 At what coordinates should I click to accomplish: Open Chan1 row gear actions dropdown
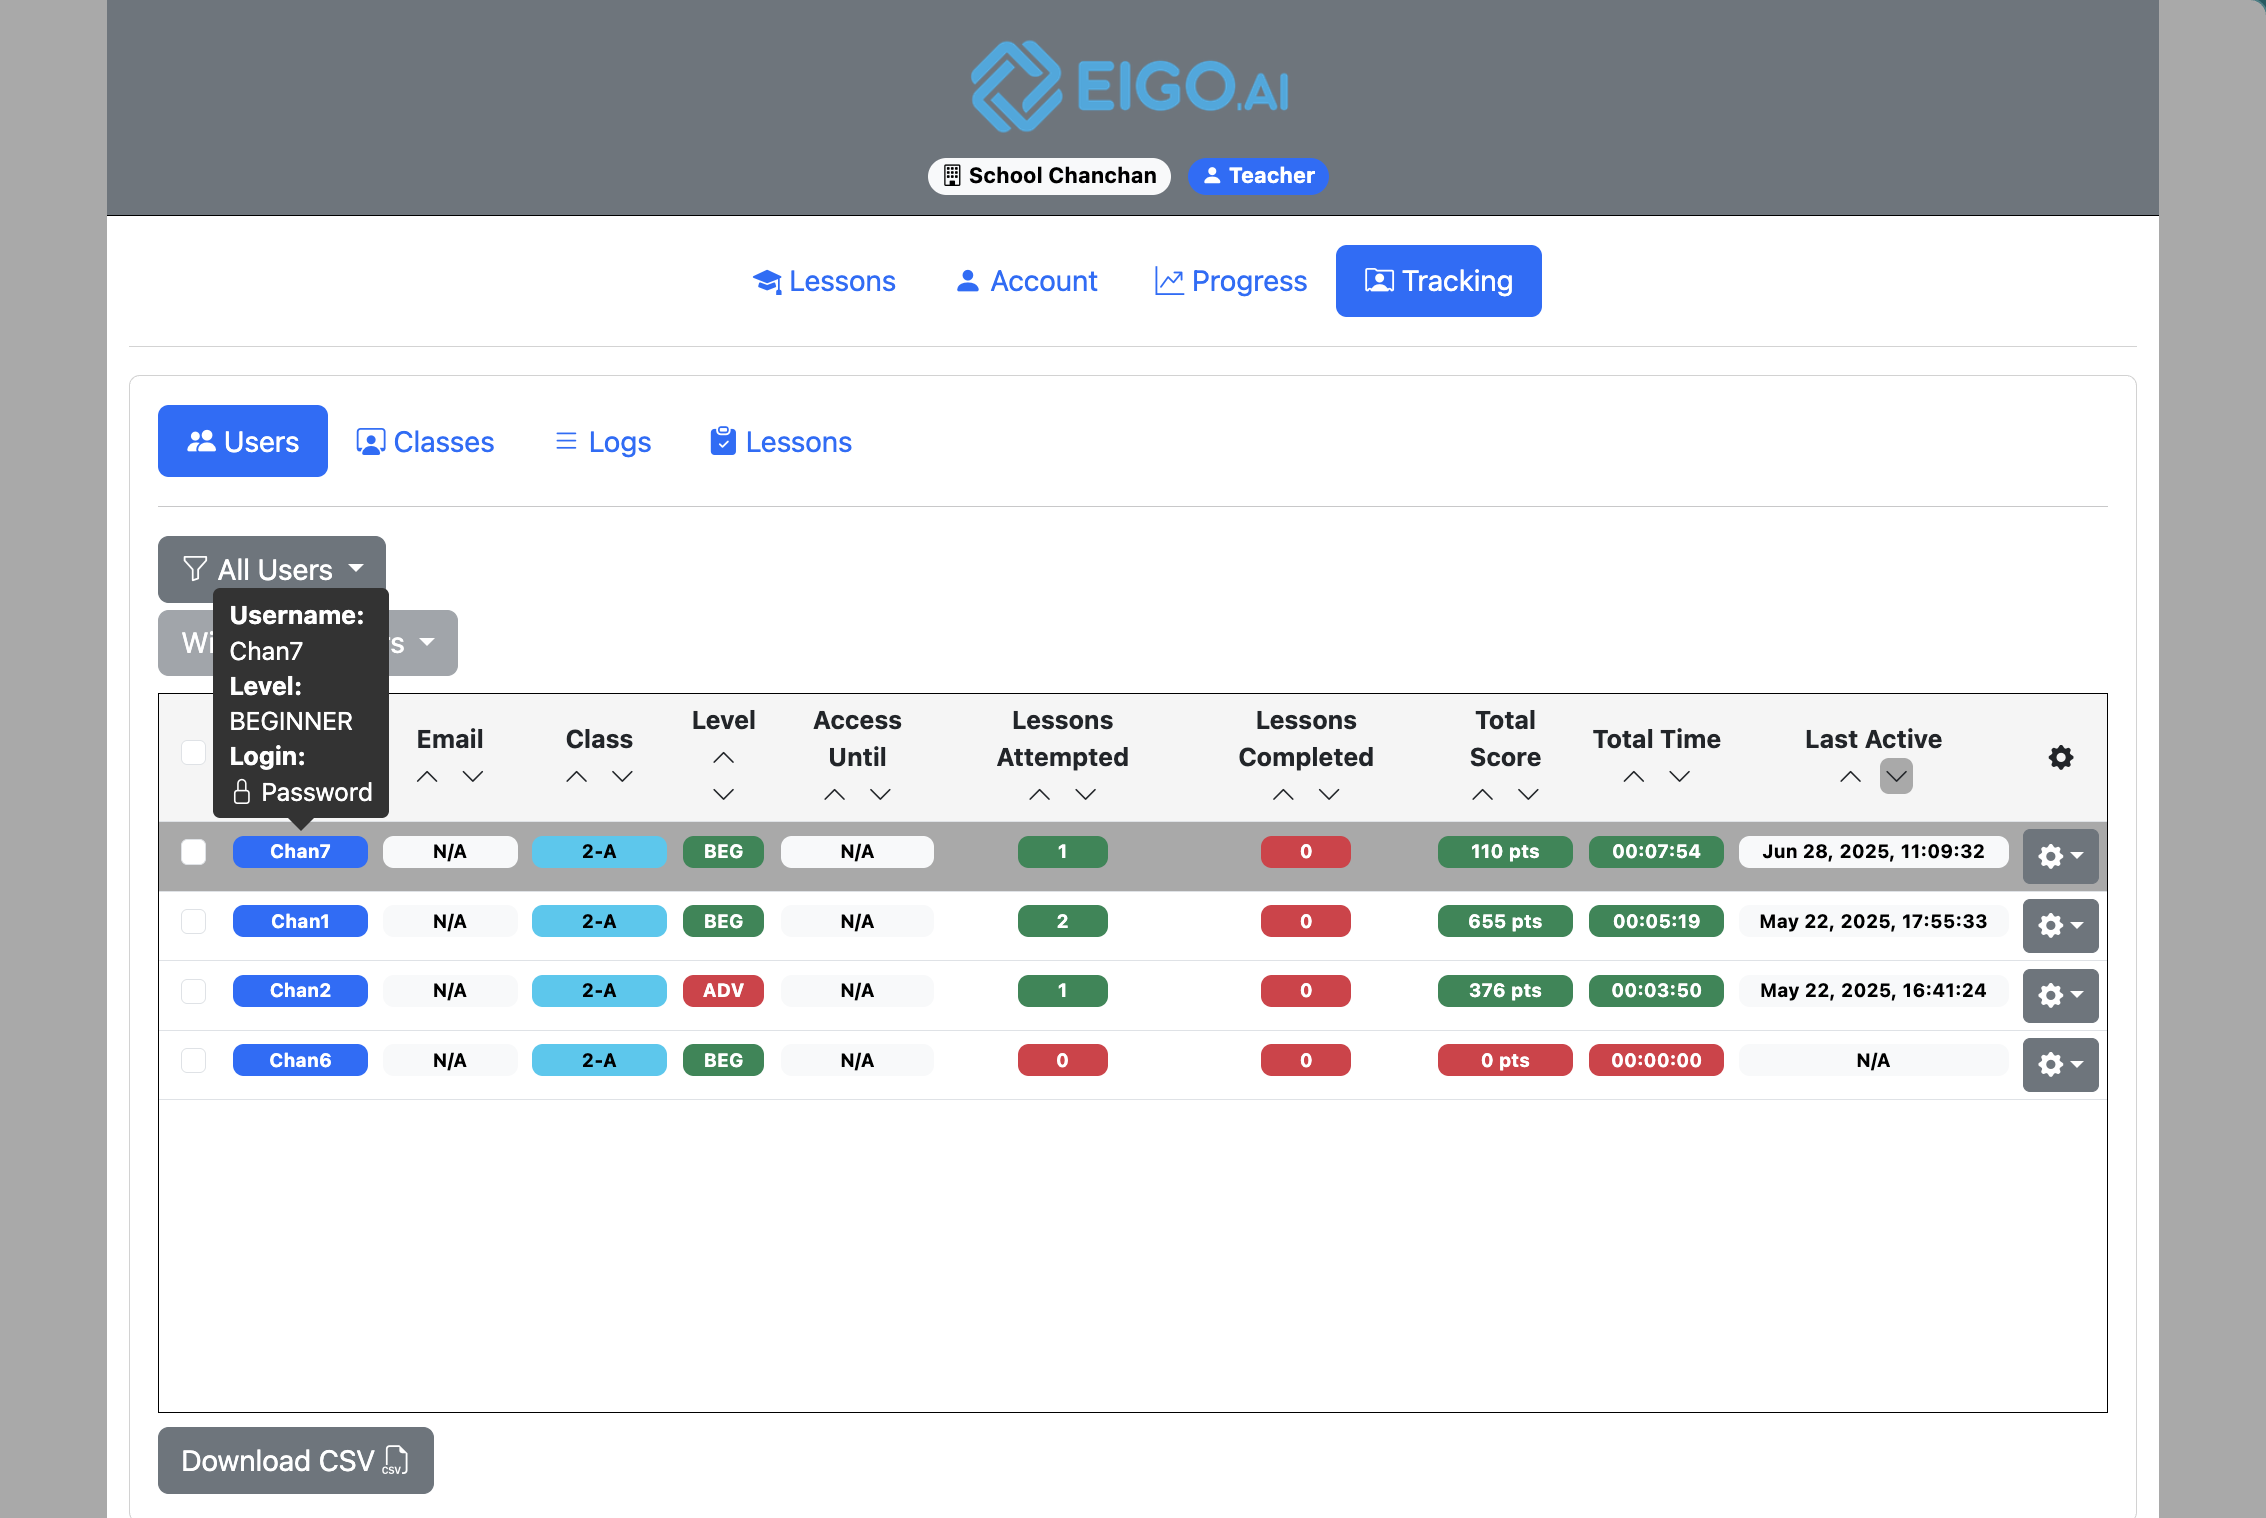pos(2060,925)
